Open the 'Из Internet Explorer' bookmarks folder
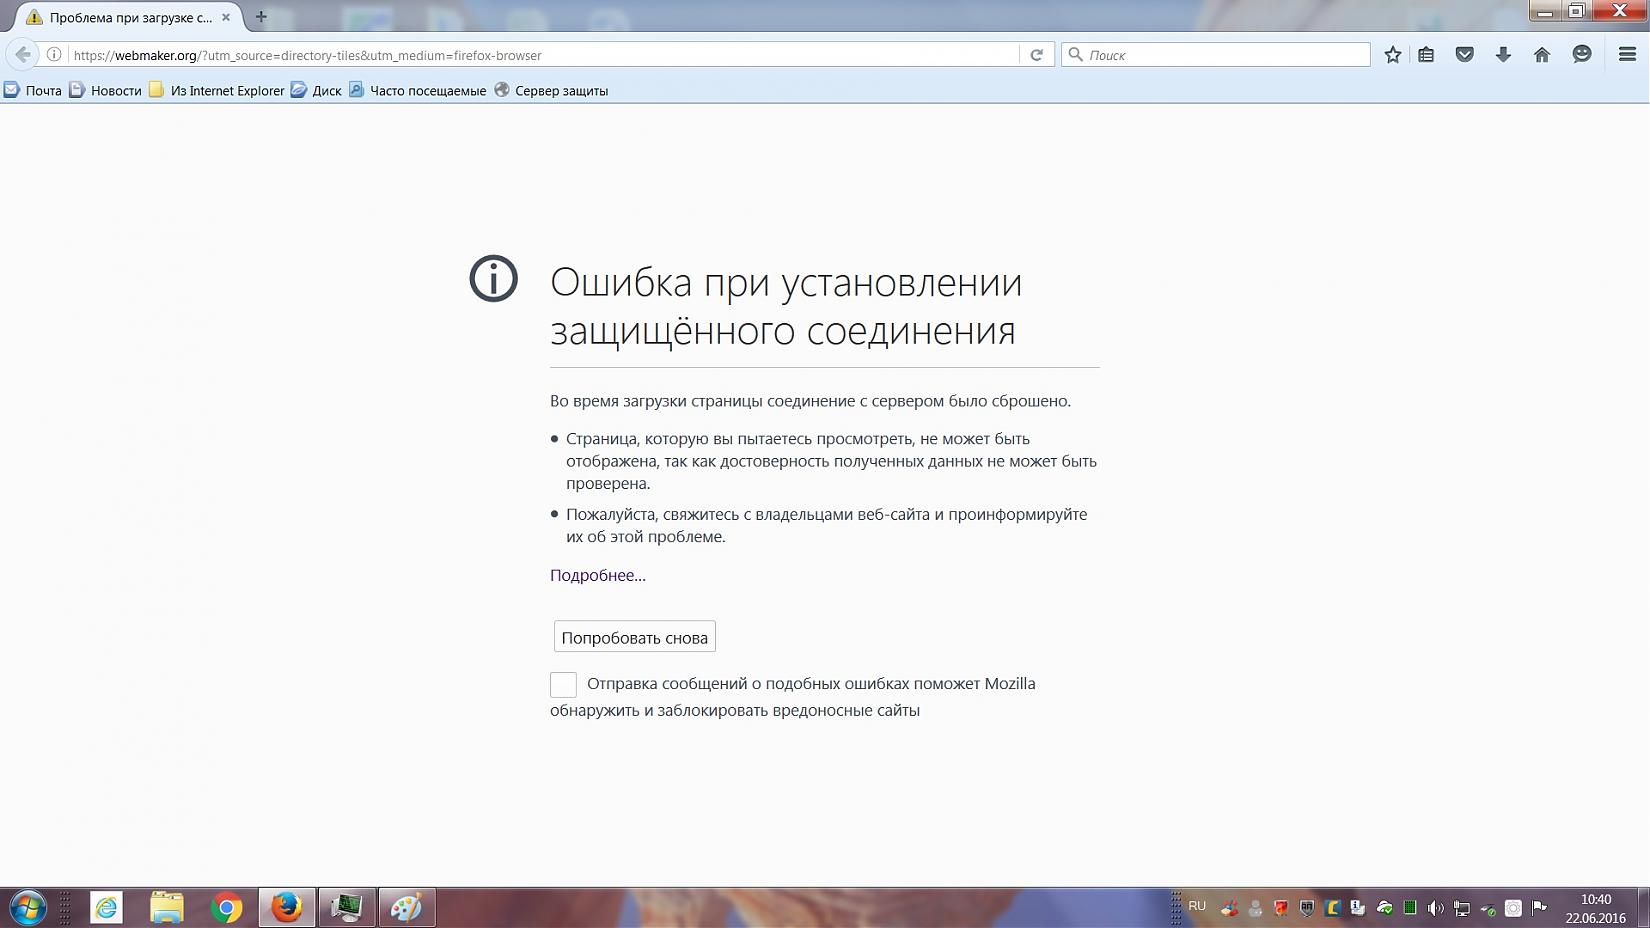This screenshot has width=1650, height=928. click(x=217, y=90)
